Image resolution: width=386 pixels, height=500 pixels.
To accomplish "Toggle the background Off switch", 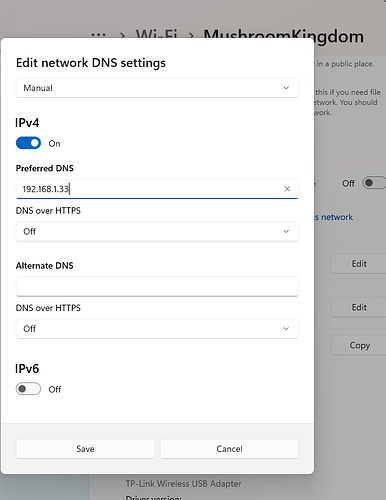I will (x=374, y=183).
